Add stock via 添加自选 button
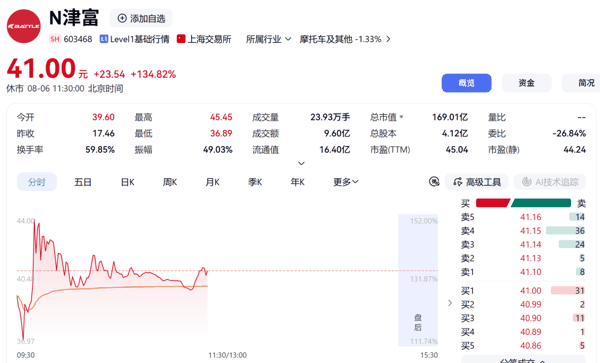Viewport: 600px width, 363px height. pyautogui.click(x=141, y=18)
